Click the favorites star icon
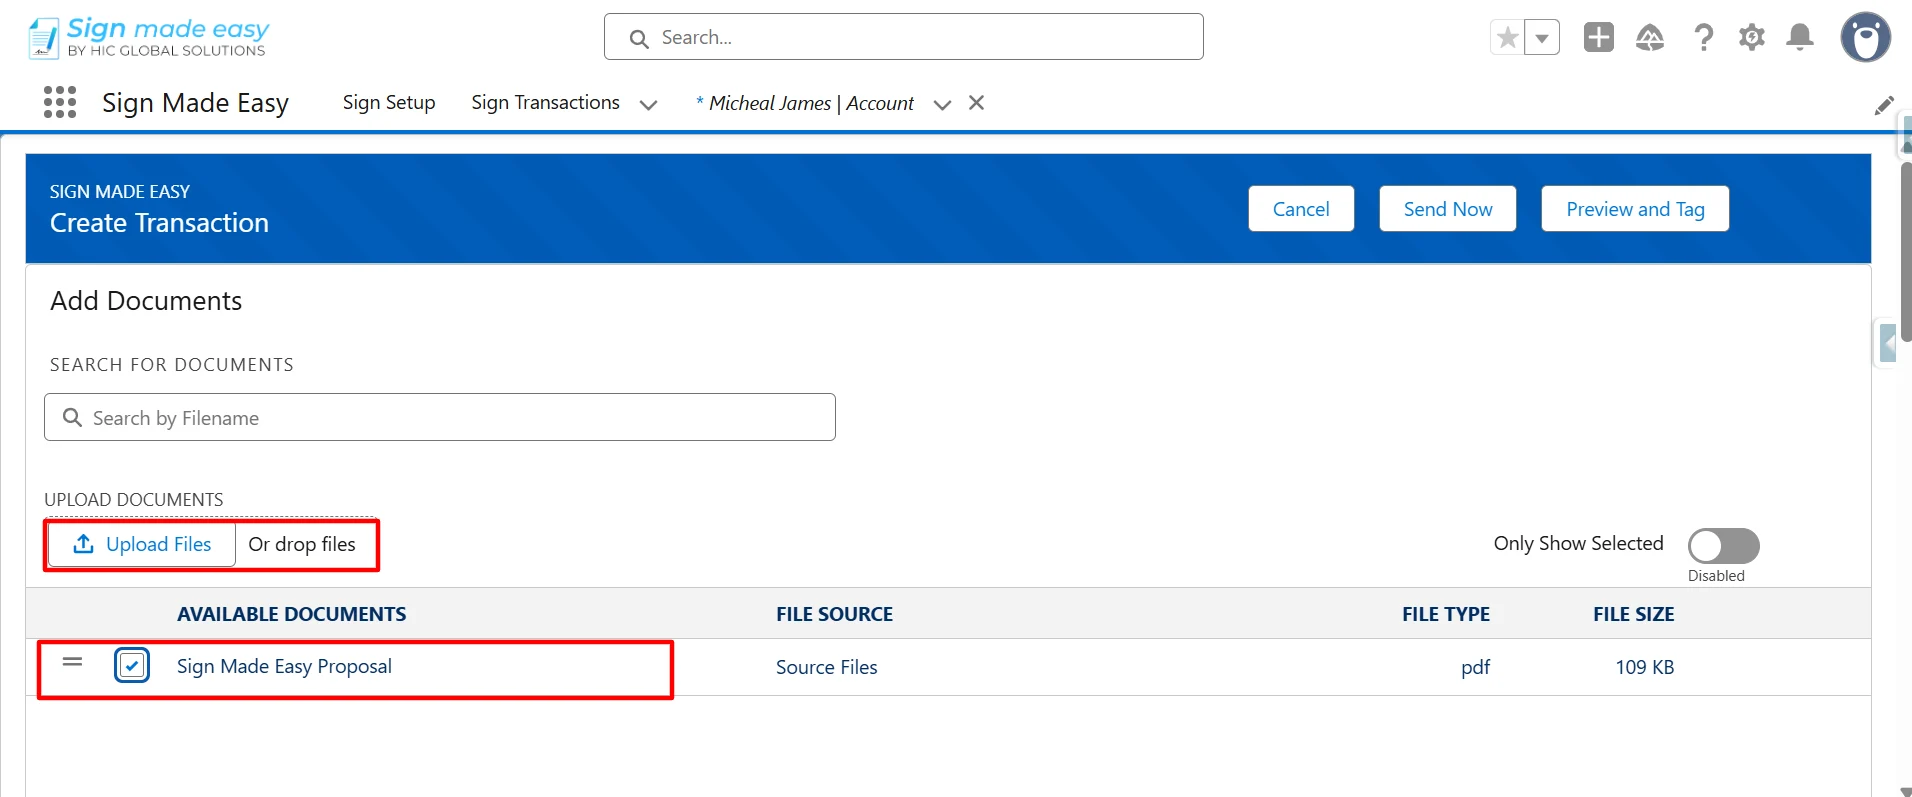The height and width of the screenshot is (797, 1912). click(x=1507, y=38)
